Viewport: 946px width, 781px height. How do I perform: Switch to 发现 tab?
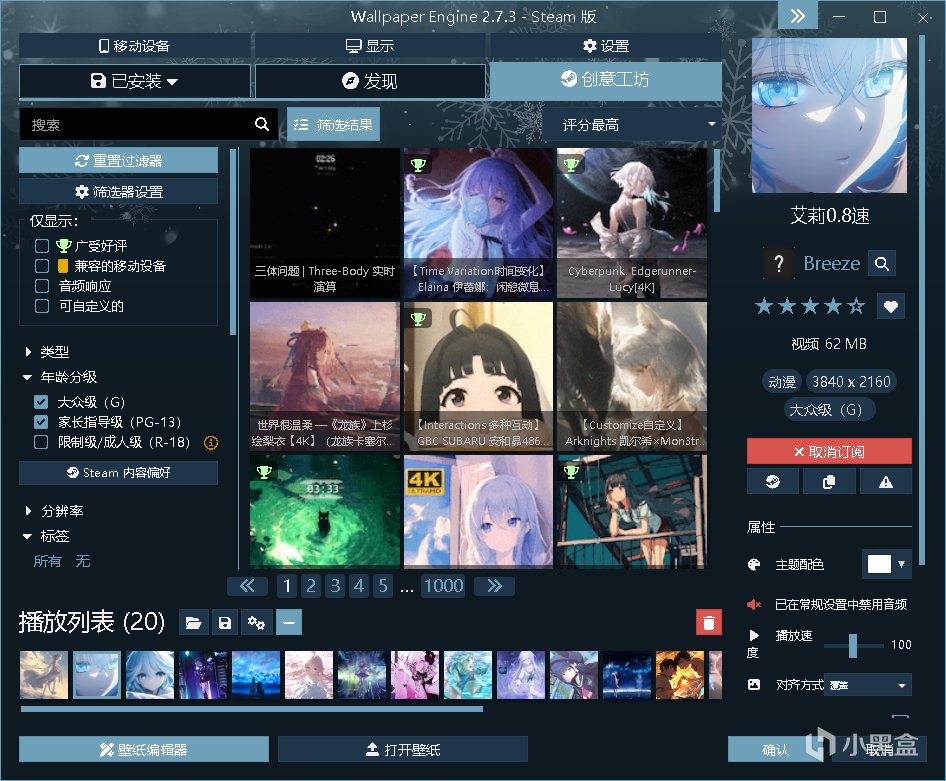[x=370, y=81]
